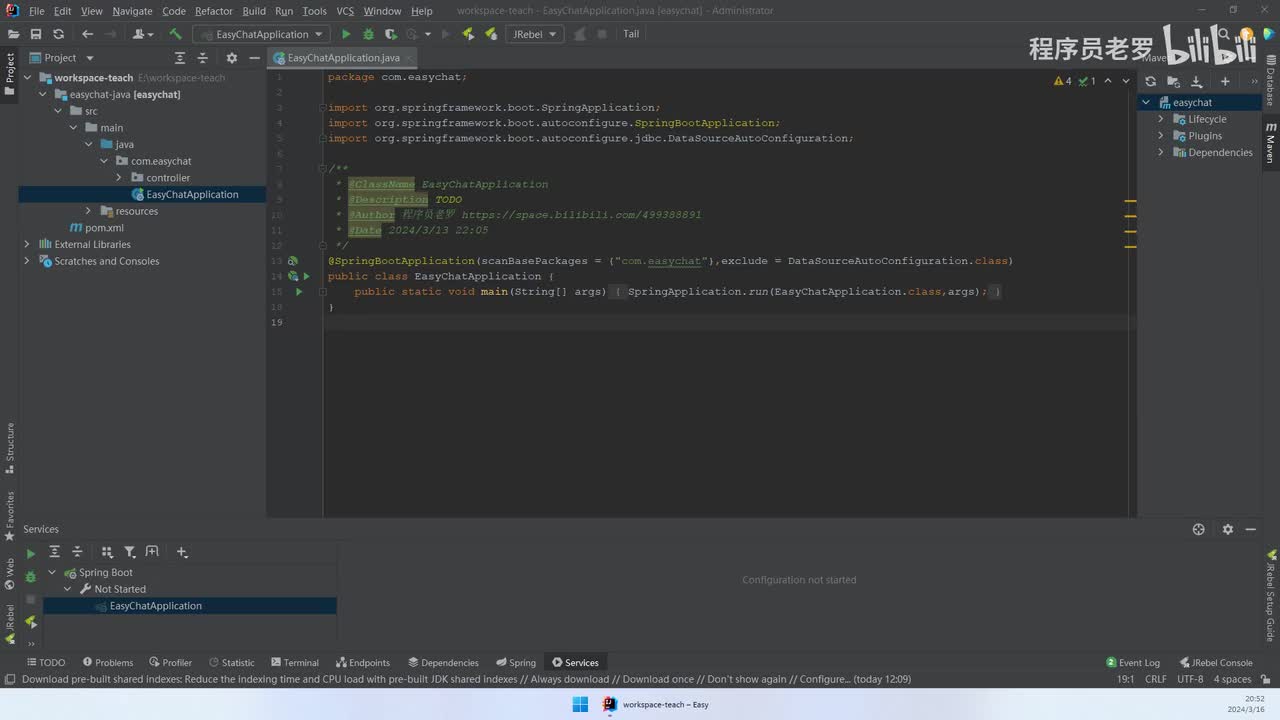Click the Project panel settings gear
This screenshot has width=1280, height=720.
coord(232,58)
